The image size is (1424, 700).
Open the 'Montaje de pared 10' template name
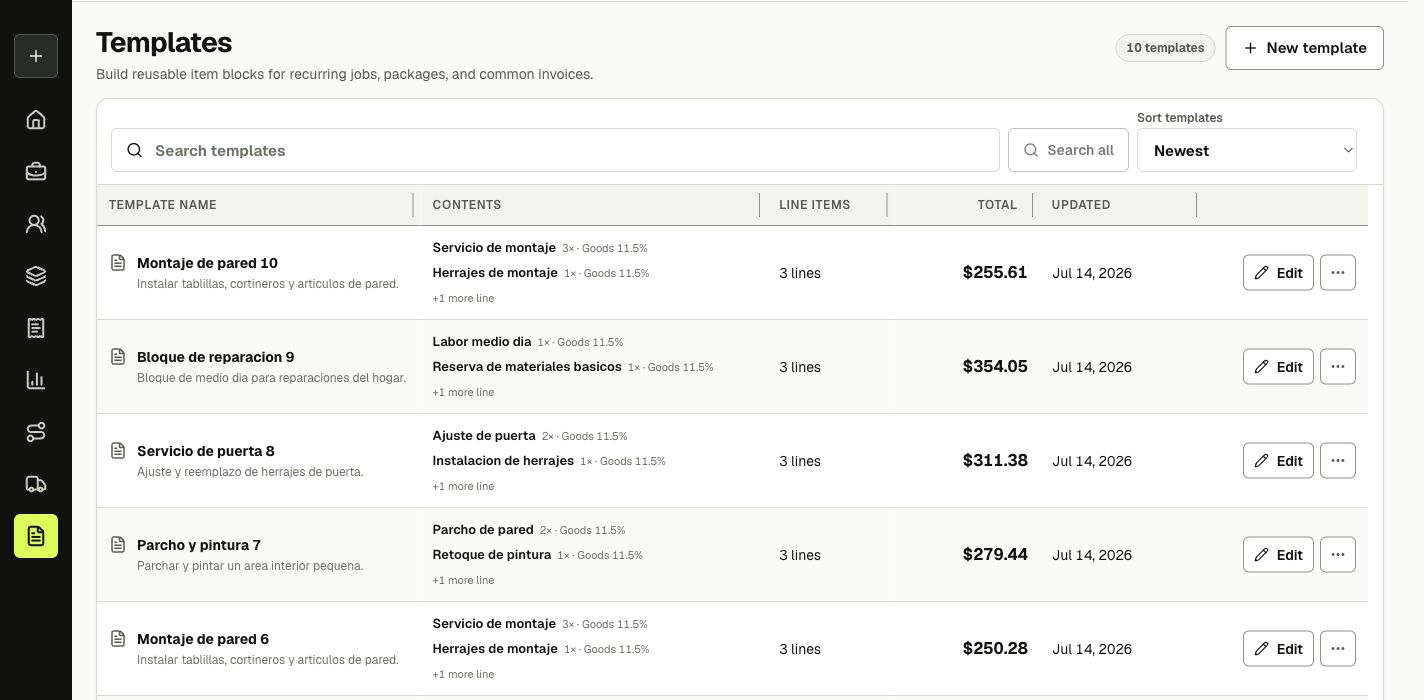tap(207, 263)
